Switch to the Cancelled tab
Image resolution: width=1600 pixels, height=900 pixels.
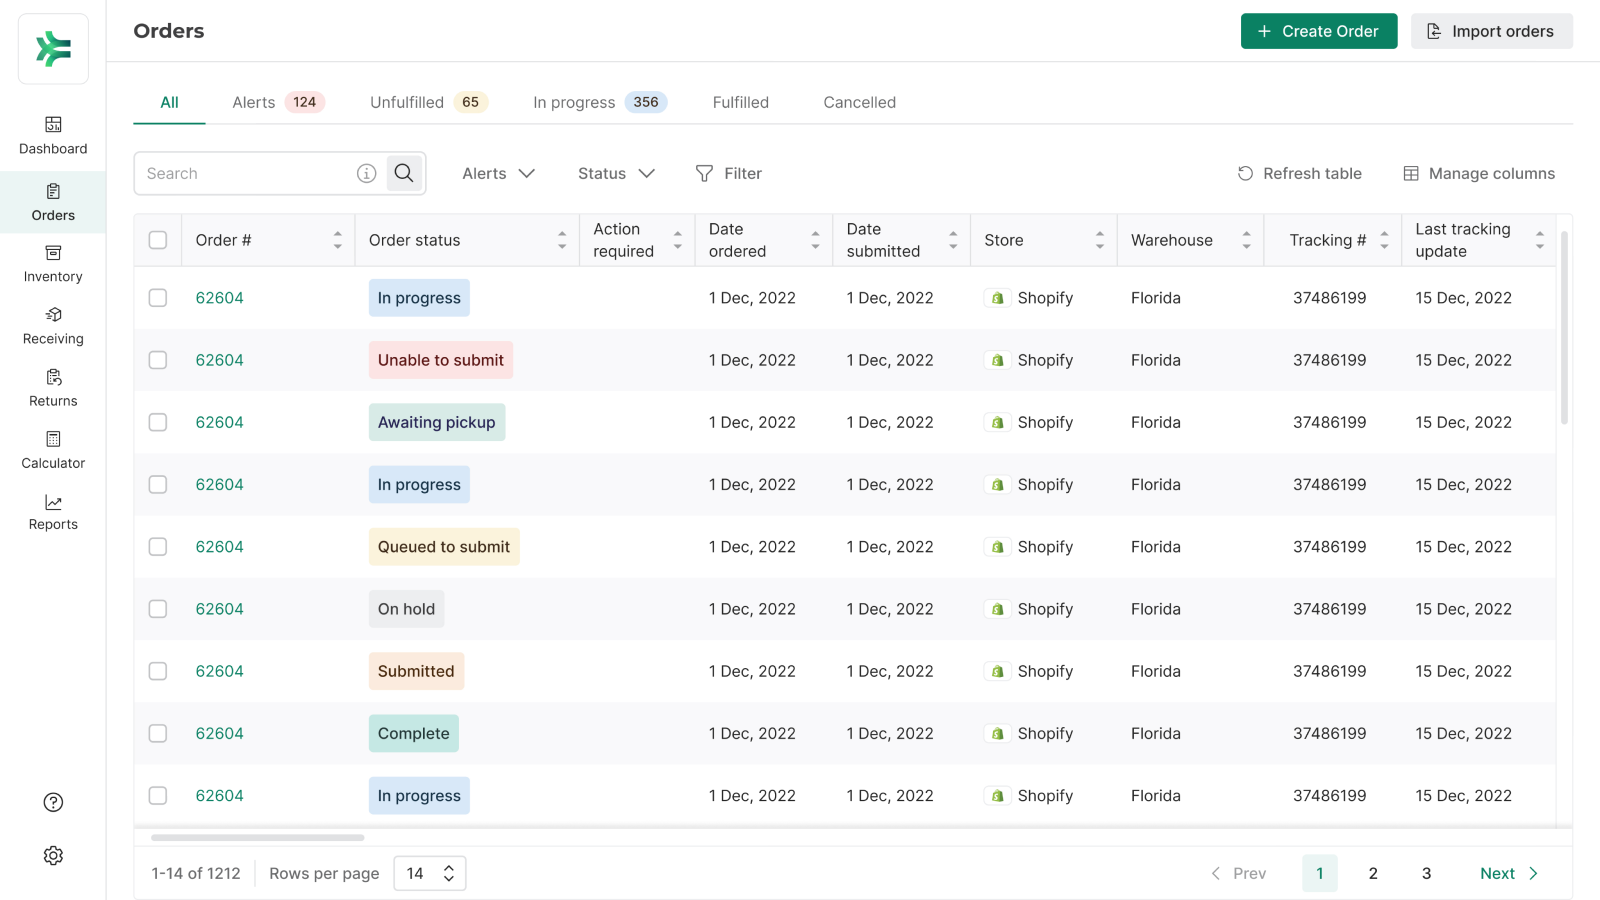tap(859, 102)
